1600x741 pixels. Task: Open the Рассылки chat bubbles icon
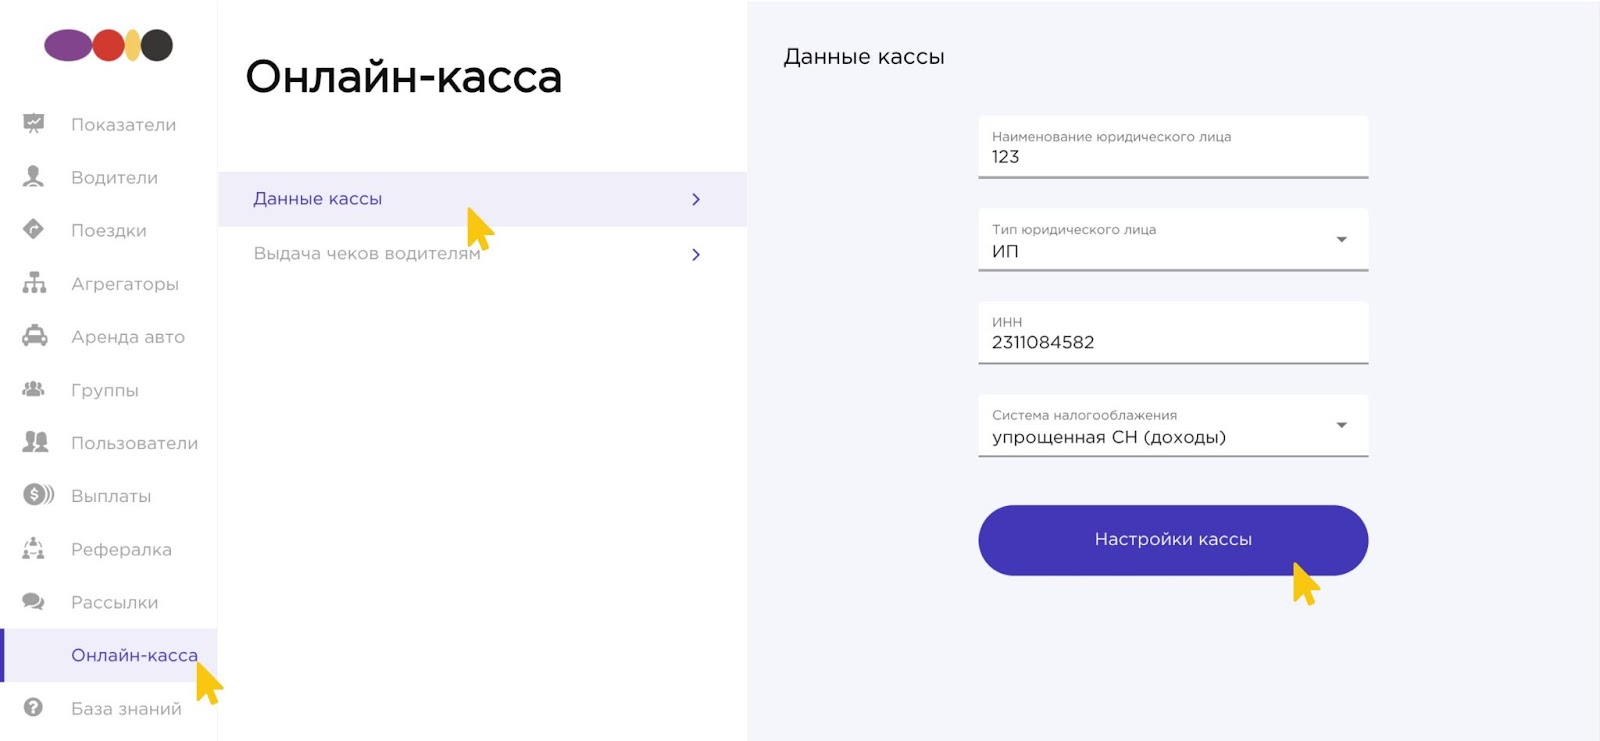coord(34,601)
